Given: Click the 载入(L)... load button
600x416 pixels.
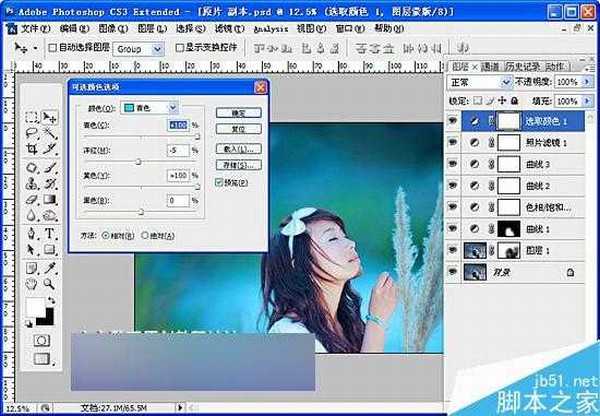Looking at the screenshot, I should tap(239, 149).
